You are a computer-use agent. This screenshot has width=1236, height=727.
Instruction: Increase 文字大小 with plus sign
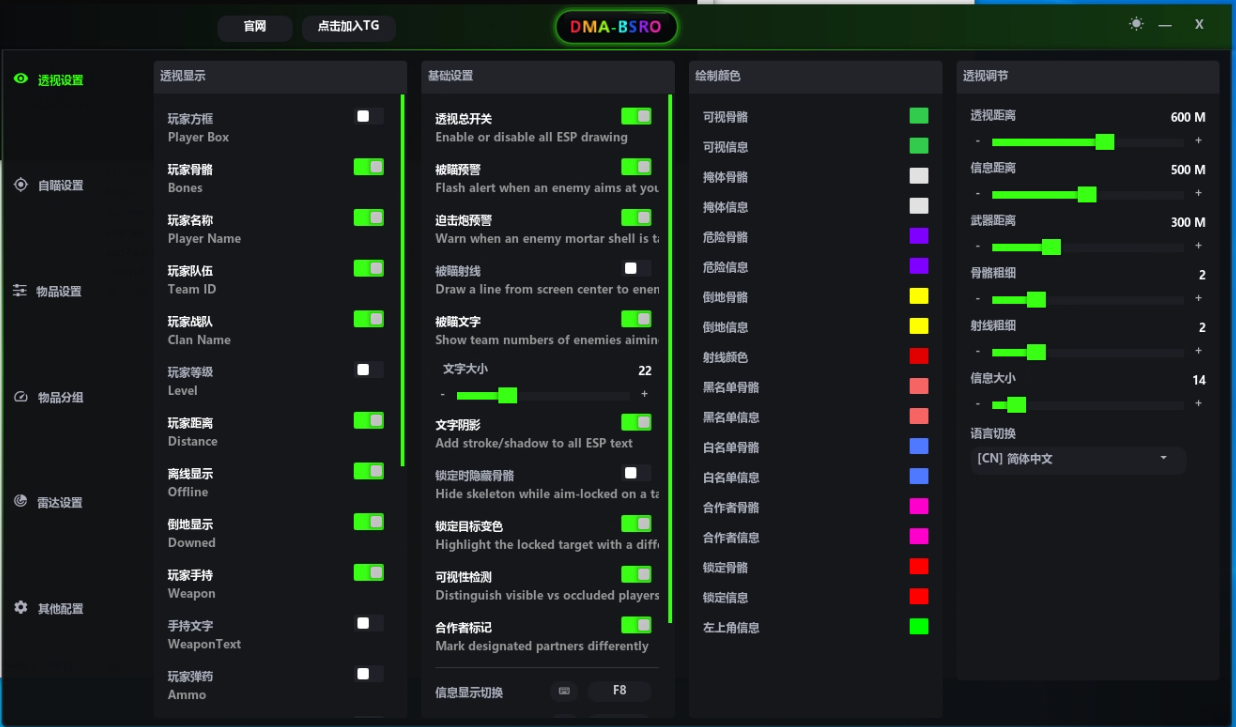(x=644, y=395)
